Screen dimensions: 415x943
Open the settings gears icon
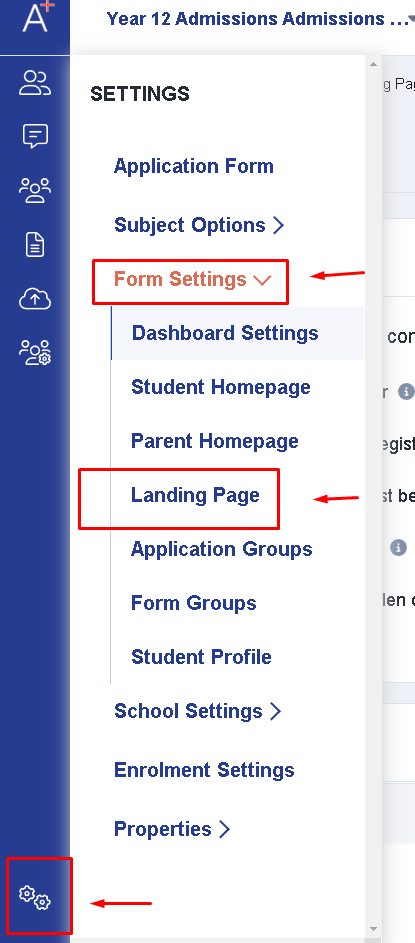point(35,897)
